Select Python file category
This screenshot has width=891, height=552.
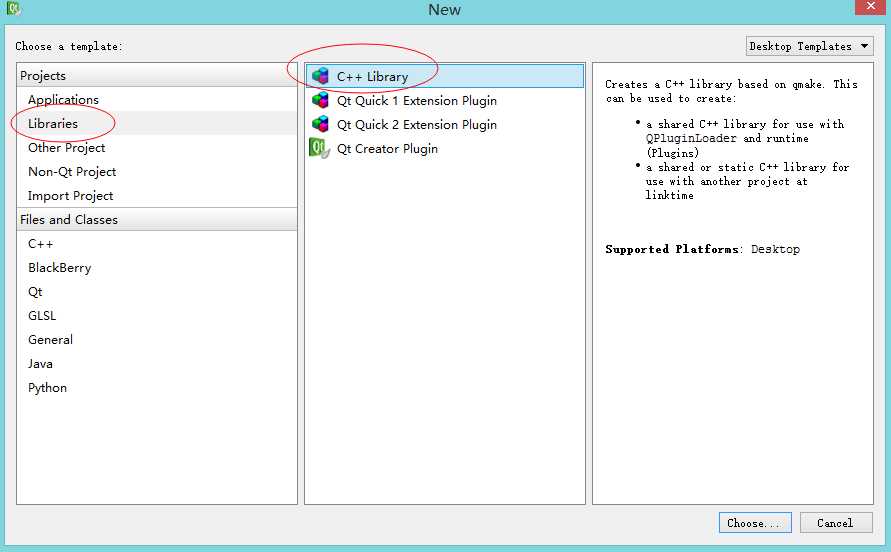[157, 387]
